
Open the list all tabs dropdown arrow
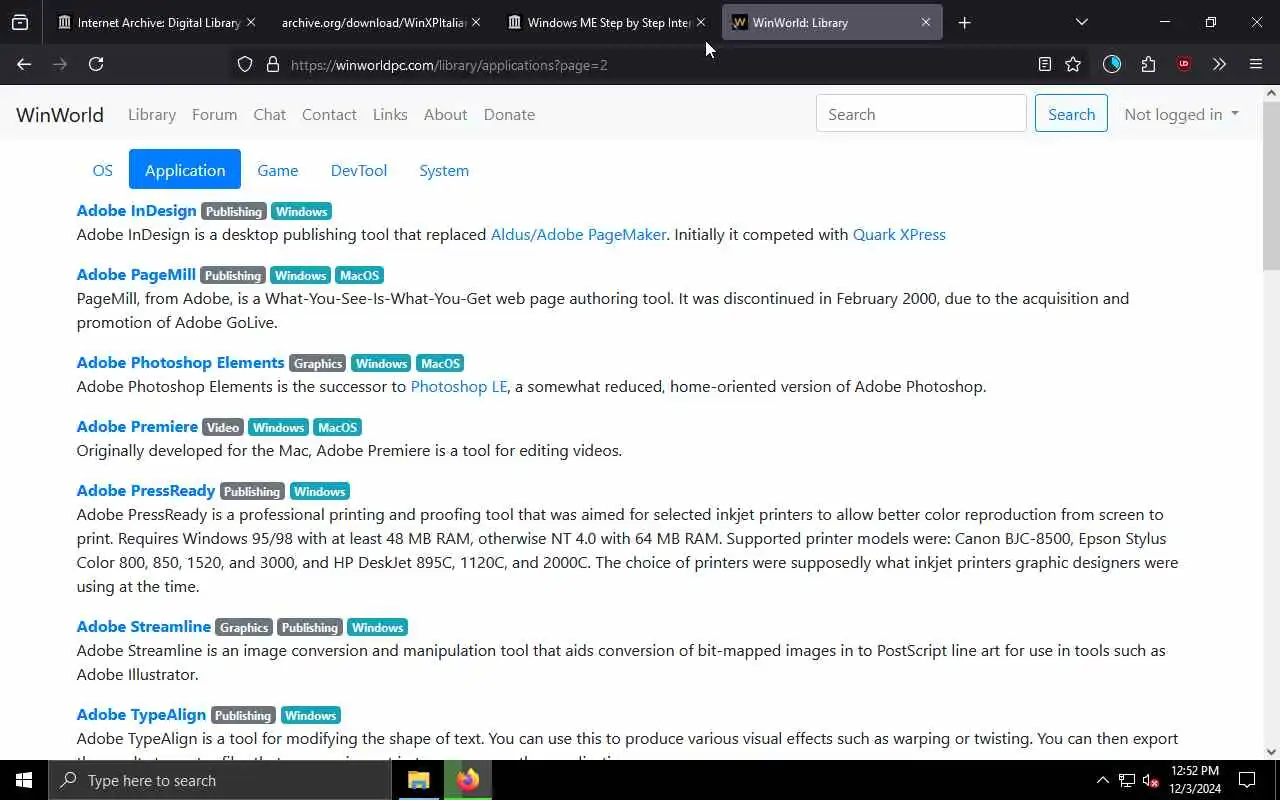coord(1081,22)
